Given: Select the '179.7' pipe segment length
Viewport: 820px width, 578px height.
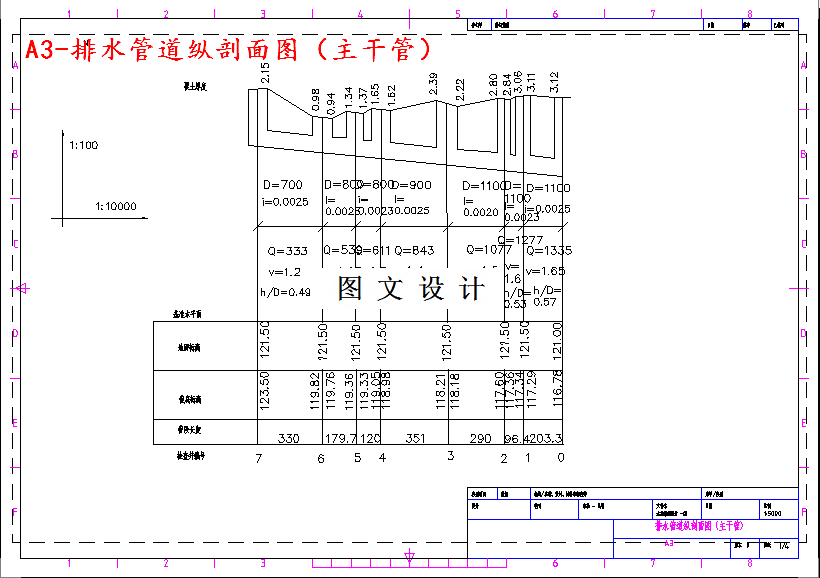Looking at the screenshot, I should click(340, 438).
